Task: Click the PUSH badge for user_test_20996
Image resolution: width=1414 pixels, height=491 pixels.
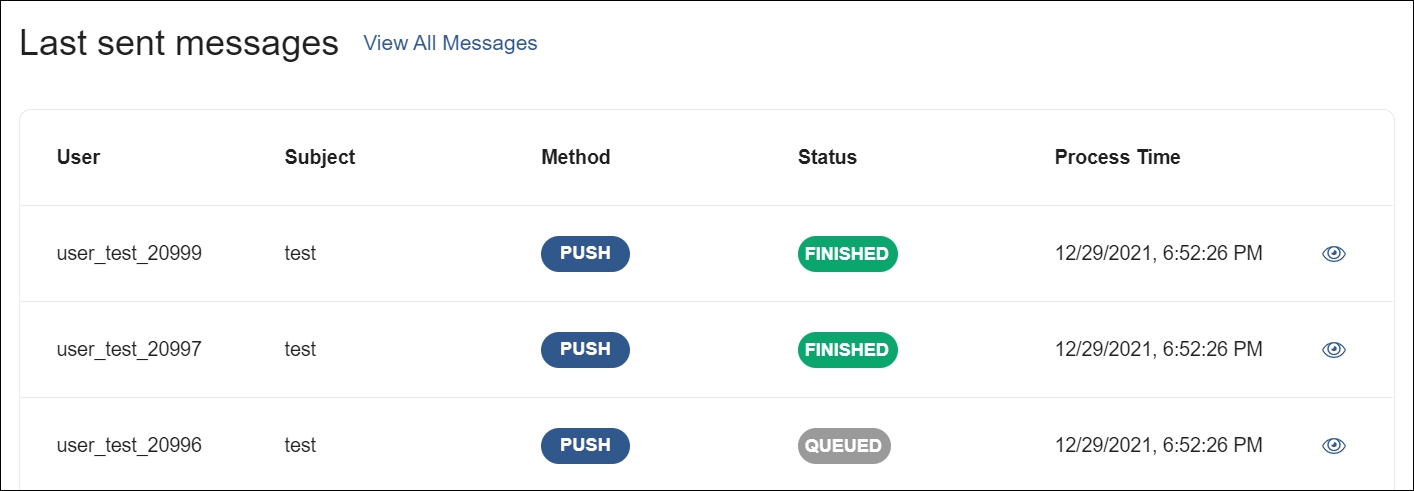Action: [x=585, y=446]
